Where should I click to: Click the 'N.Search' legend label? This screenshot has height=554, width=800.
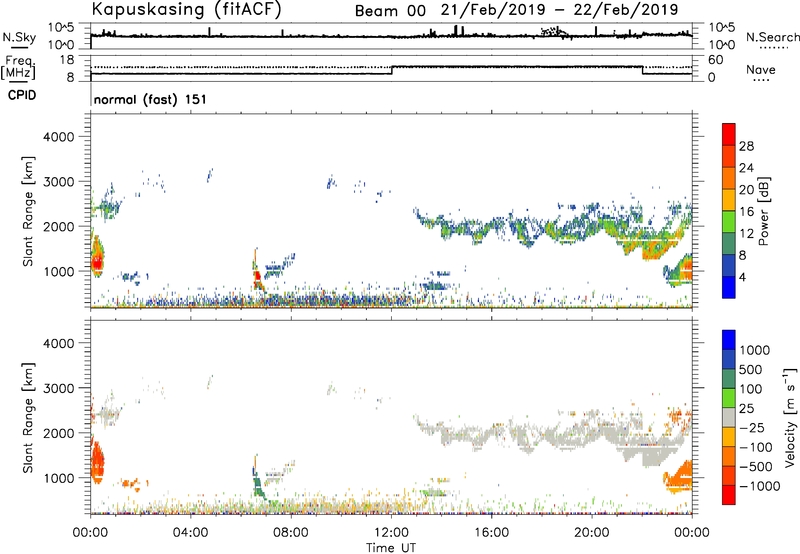[x=772, y=37]
